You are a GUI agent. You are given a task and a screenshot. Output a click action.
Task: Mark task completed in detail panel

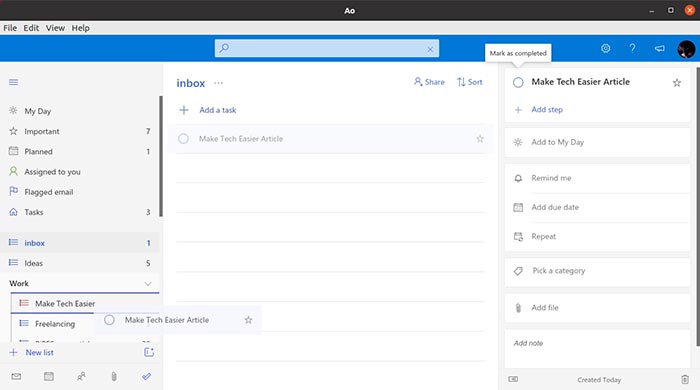coord(518,83)
